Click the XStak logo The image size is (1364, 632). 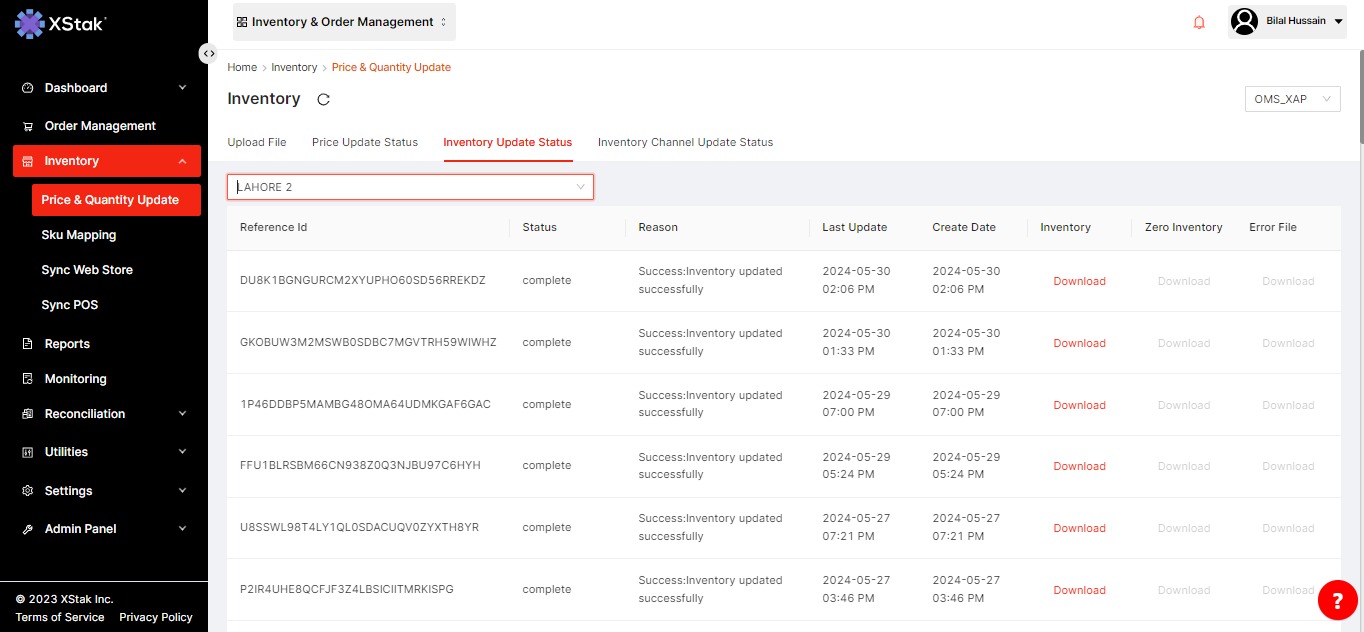pyautogui.click(x=61, y=25)
